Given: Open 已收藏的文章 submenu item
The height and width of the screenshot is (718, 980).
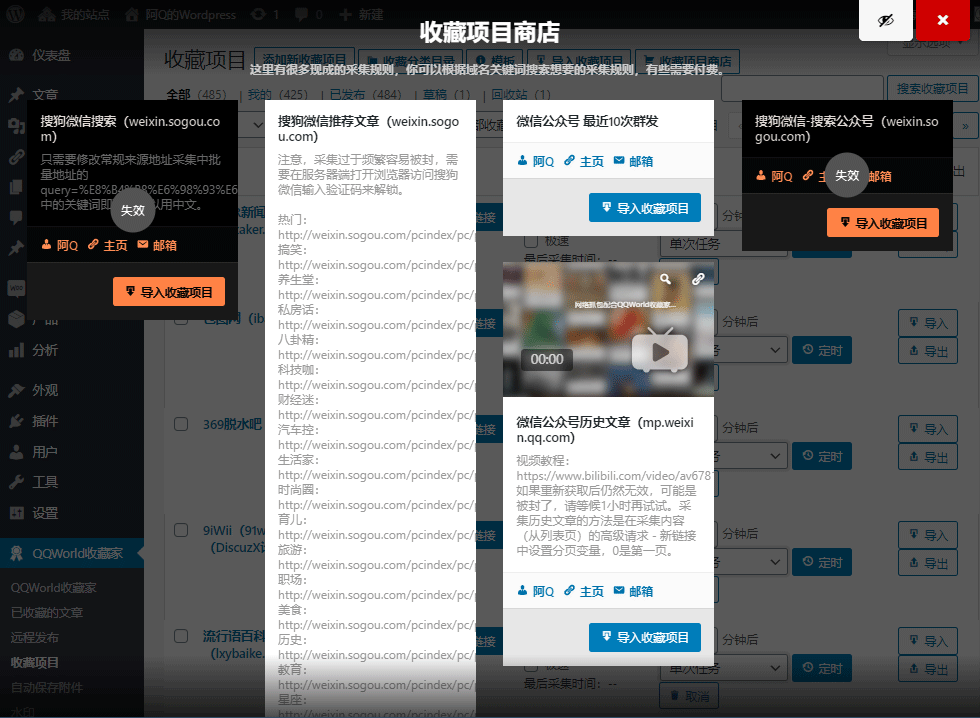Looking at the screenshot, I should (x=47, y=613).
